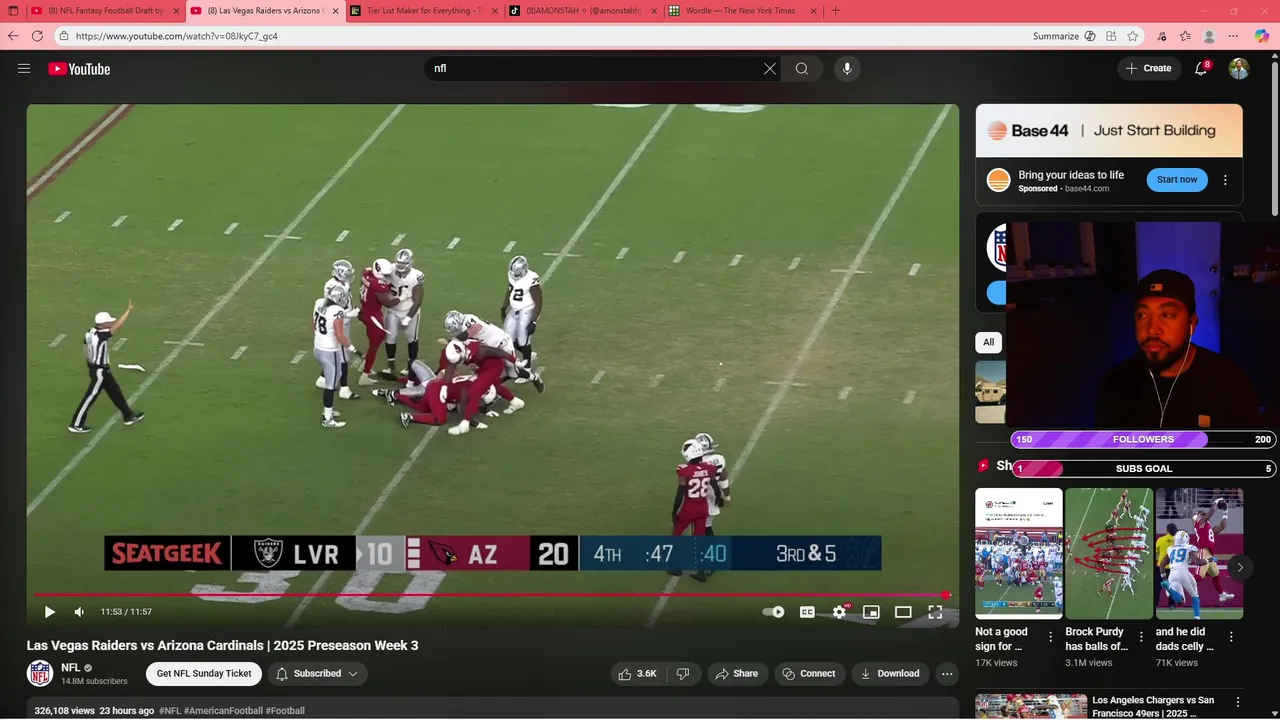View site information lock icon
The image size is (1280, 720).
tap(63, 36)
